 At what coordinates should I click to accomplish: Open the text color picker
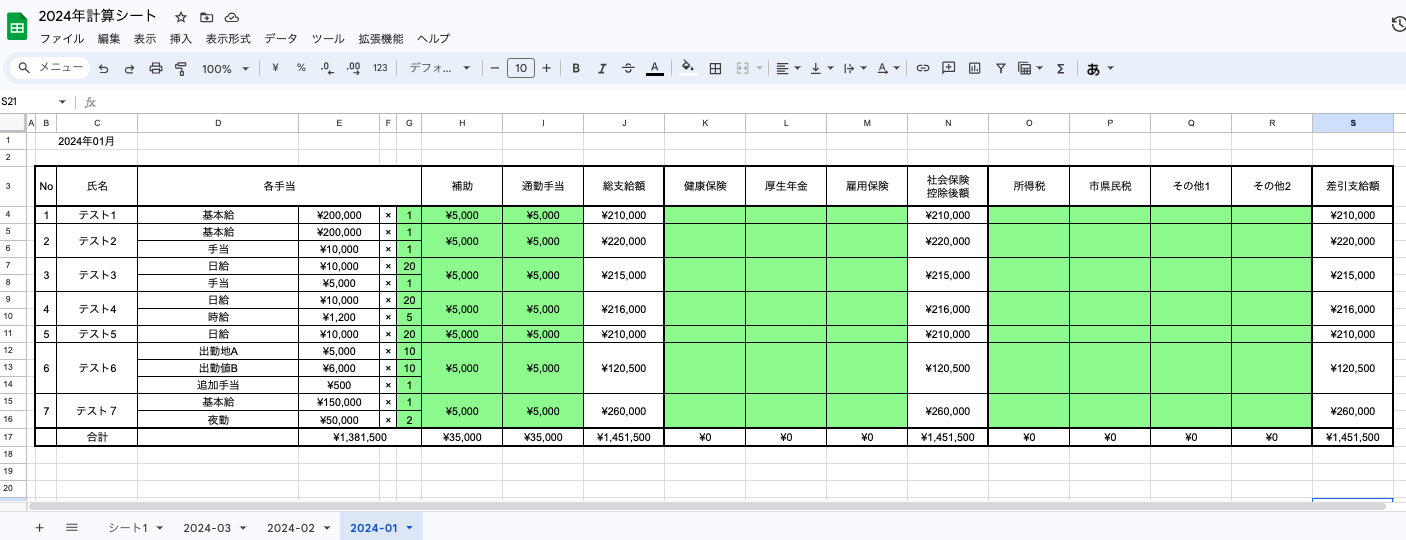point(654,69)
